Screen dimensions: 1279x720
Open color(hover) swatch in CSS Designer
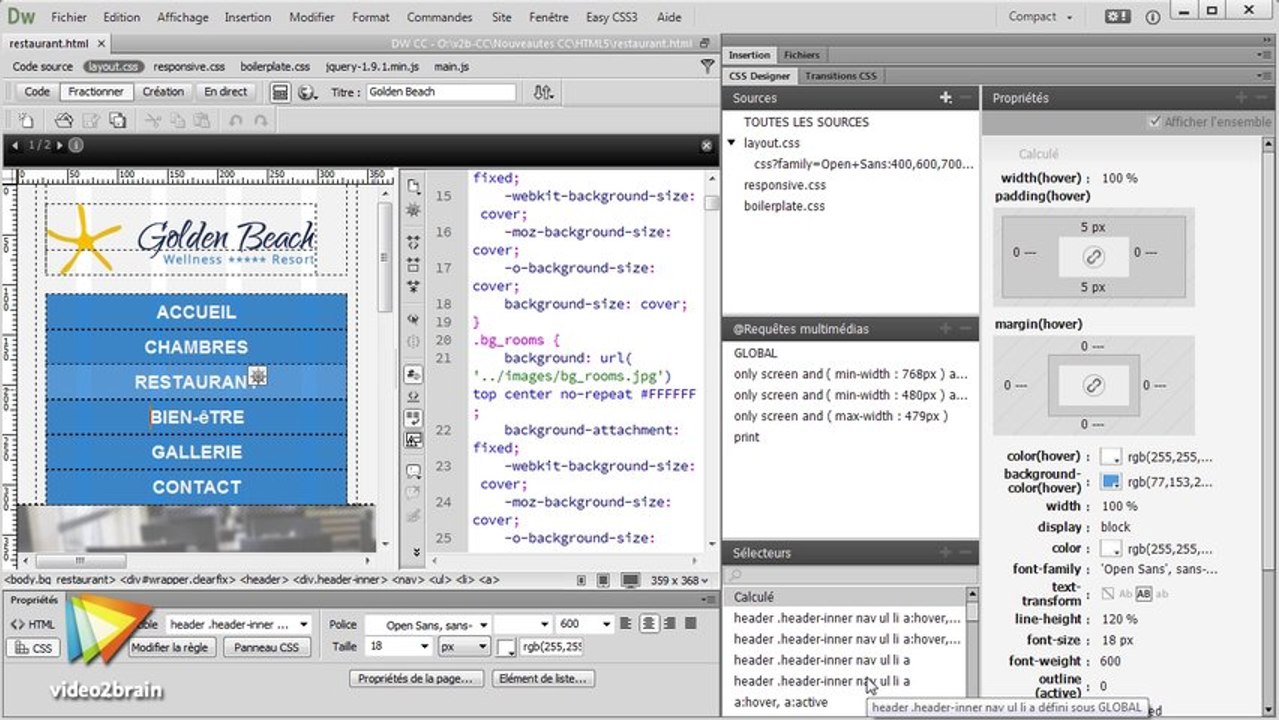(x=1110, y=456)
